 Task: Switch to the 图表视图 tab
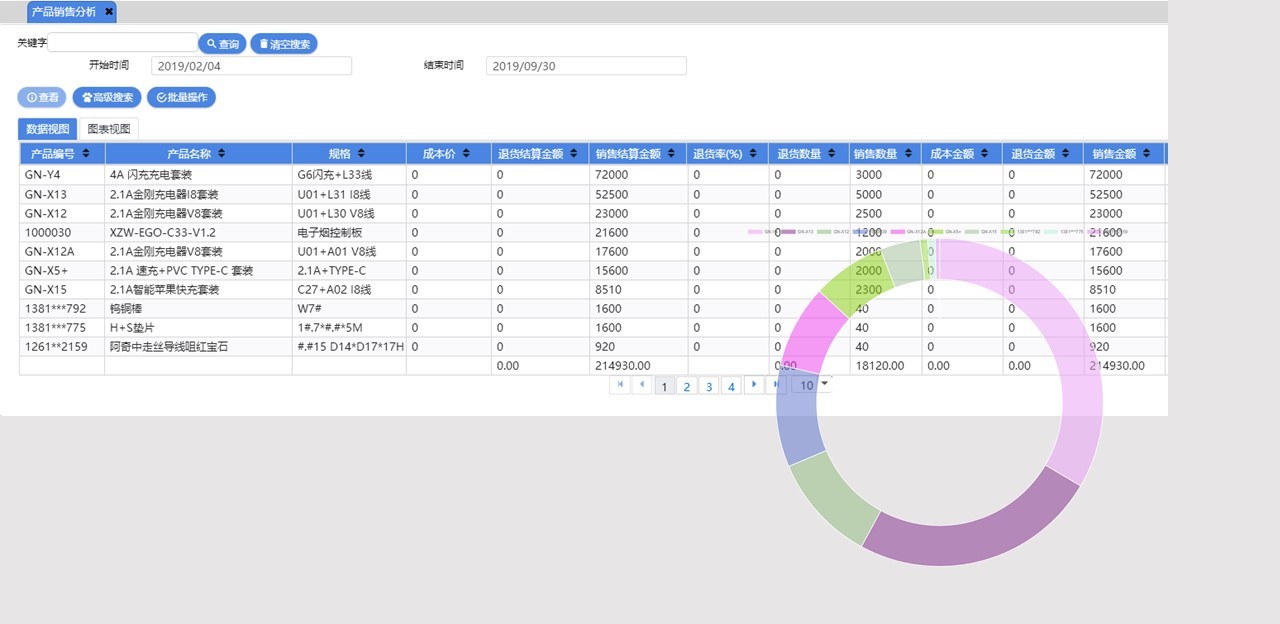pyautogui.click(x=109, y=129)
